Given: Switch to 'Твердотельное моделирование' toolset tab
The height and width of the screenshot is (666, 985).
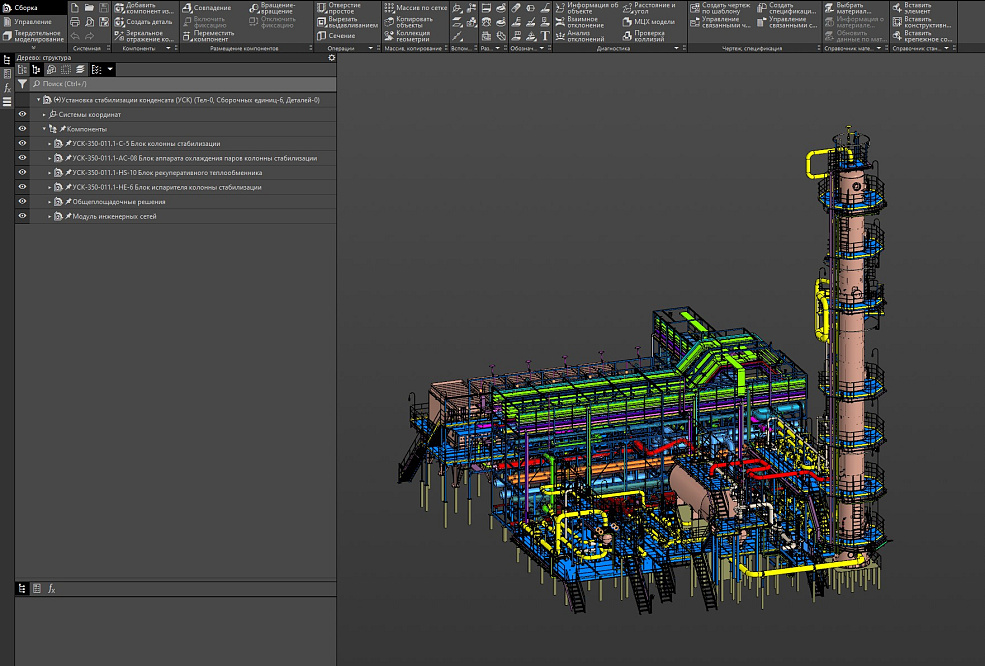Looking at the screenshot, I should pos(38,36).
